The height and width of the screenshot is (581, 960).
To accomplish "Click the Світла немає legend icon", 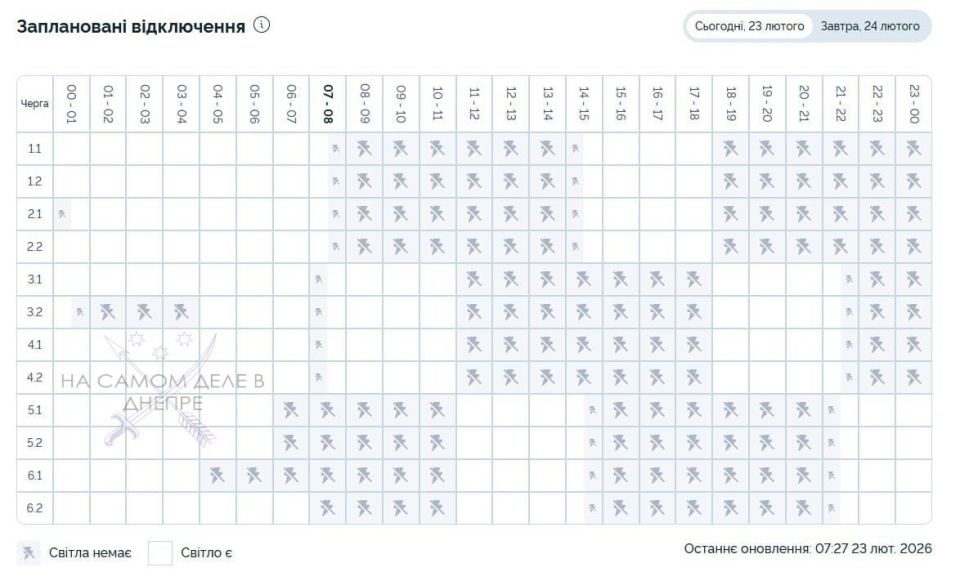I will coord(30,552).
